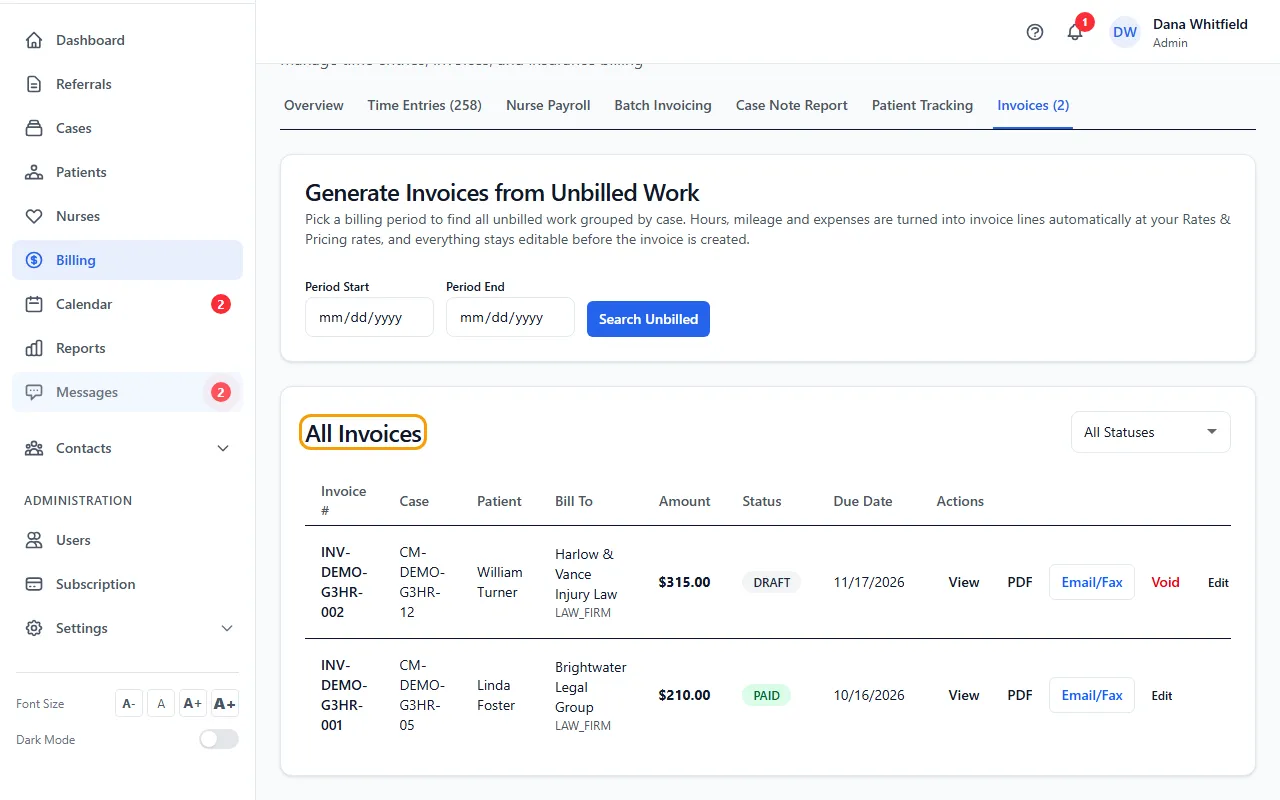Click the Messages chat bubble icon
1280x800 pixels.
pos(34,392)
